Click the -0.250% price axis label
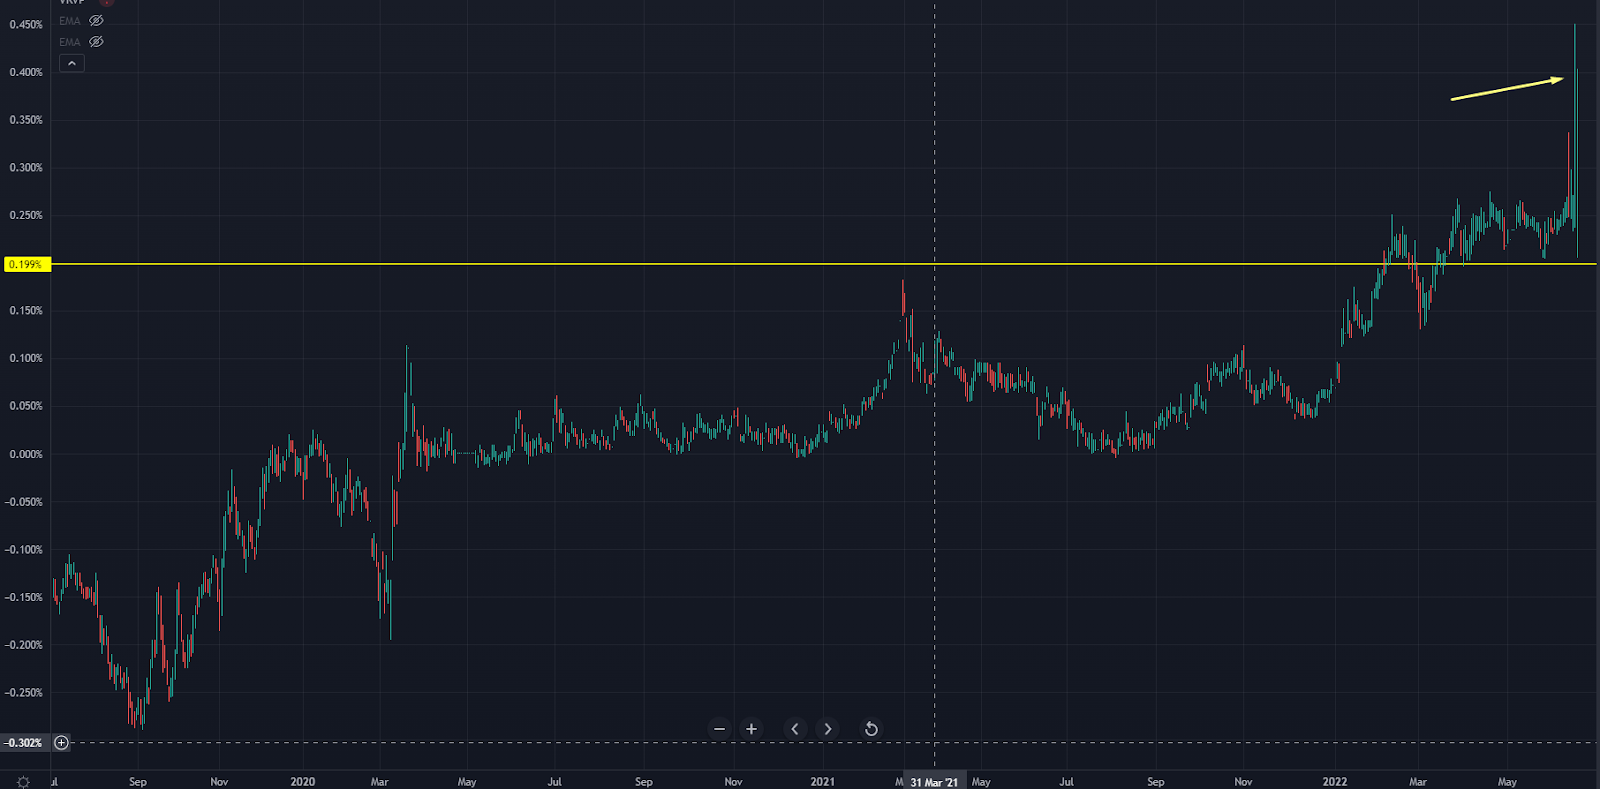Image resolution: width=1600 pixels, height=789 pixels. click(24, 692)
